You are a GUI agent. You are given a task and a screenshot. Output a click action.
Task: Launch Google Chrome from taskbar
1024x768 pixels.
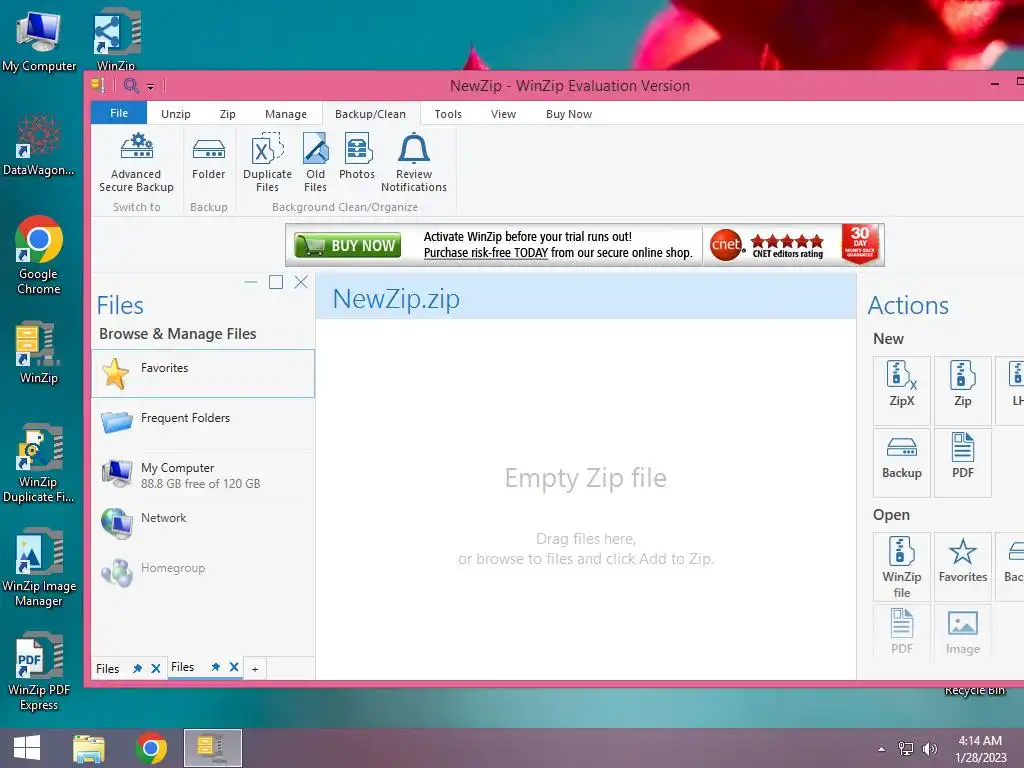click(x=151, y=748)
